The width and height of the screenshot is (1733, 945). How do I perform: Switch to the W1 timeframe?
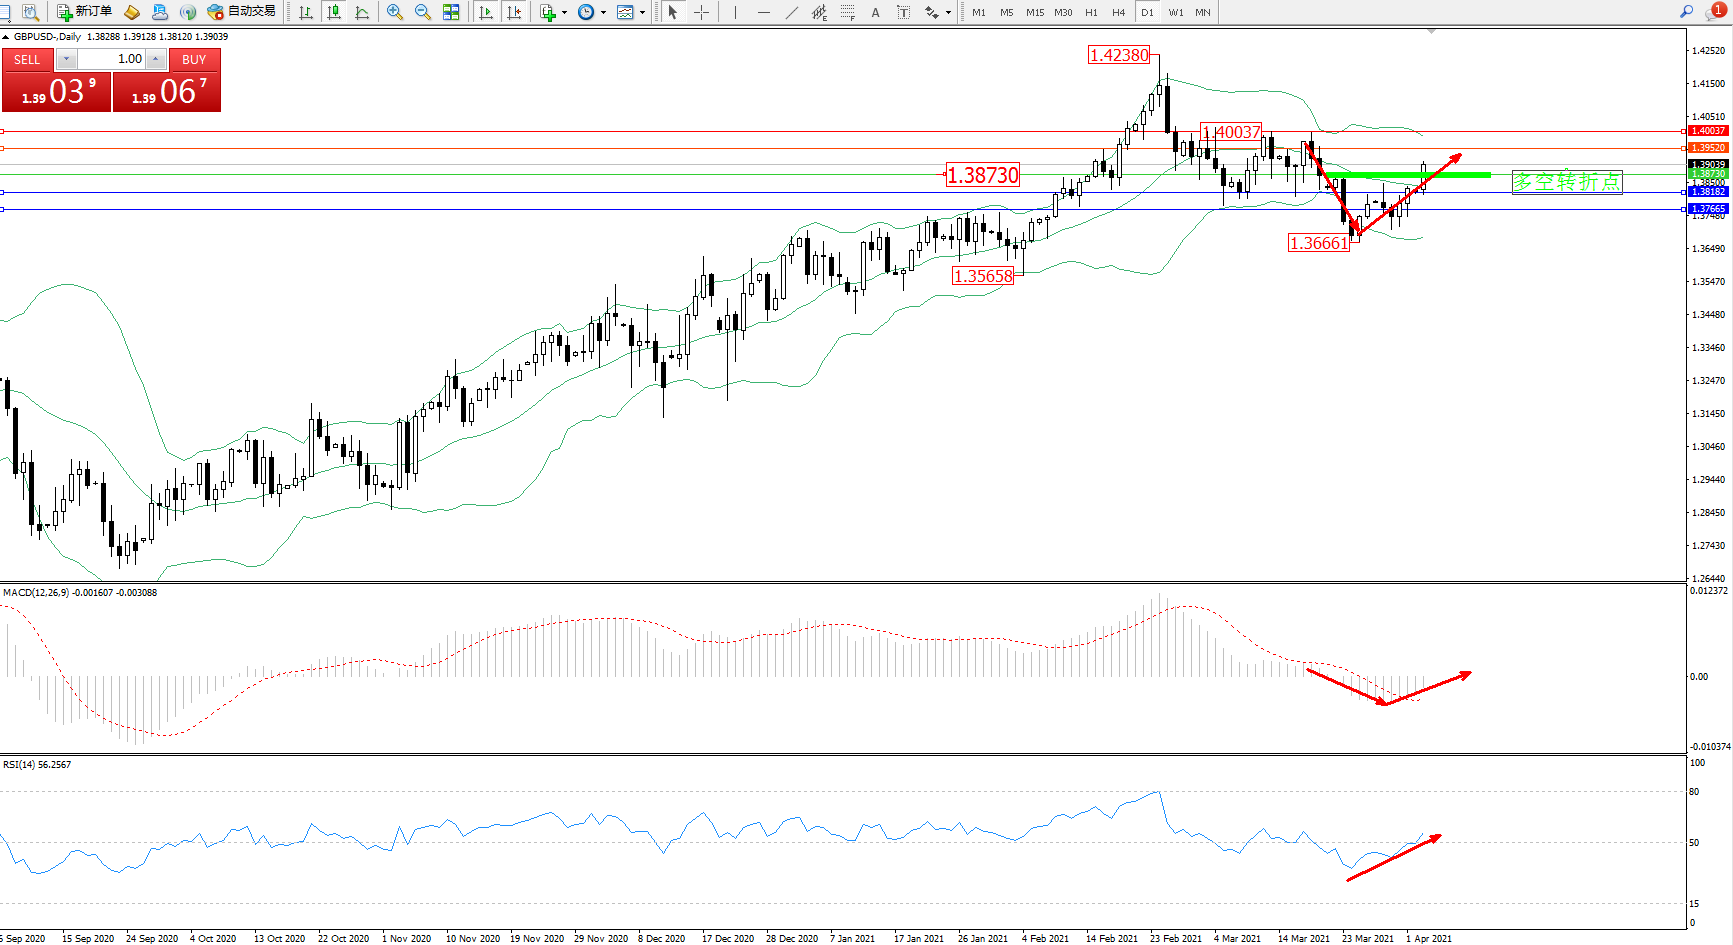[1175, 12]
